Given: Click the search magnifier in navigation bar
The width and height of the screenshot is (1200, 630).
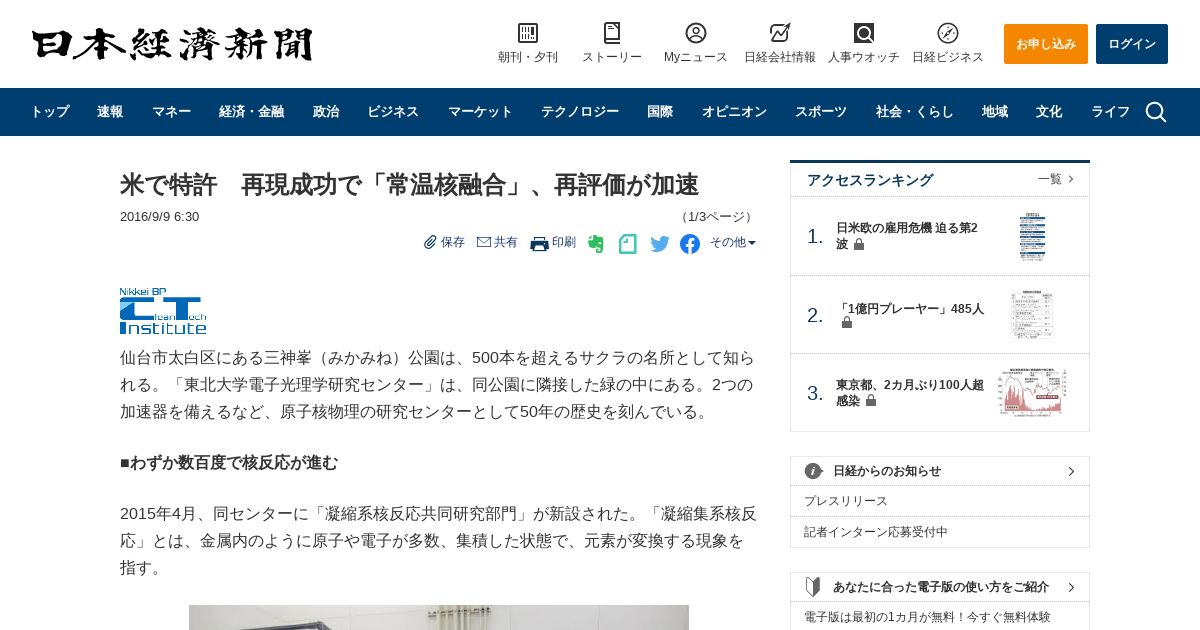Looking at the screenshot, I should (x=1156, y=112).
